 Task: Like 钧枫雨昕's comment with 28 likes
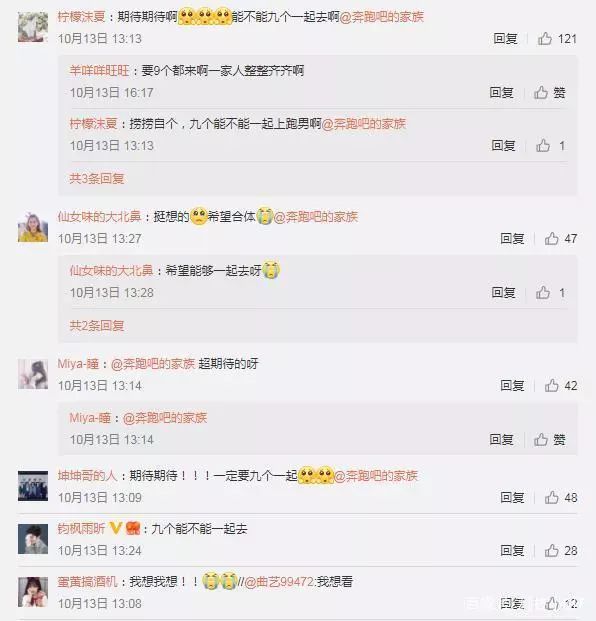point(551,551)
